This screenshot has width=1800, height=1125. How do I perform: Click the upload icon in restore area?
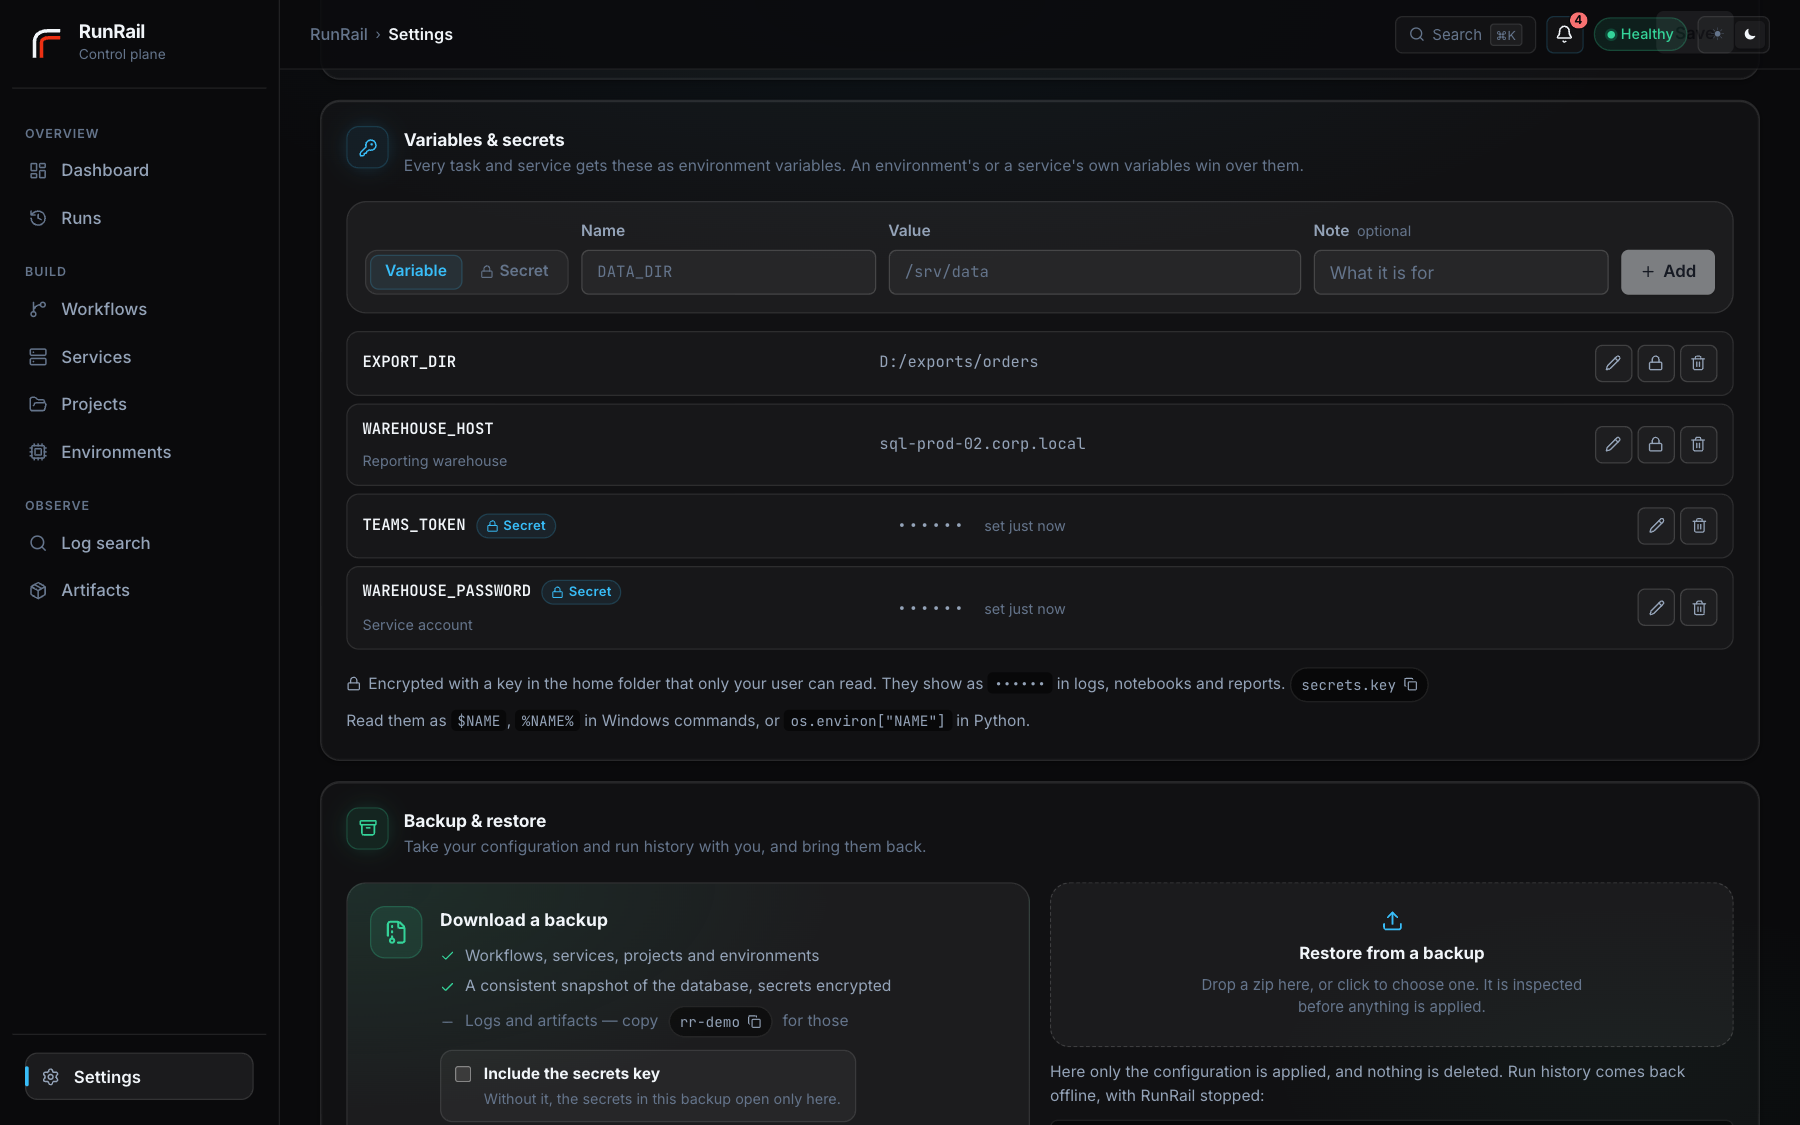coord(1392,920)
